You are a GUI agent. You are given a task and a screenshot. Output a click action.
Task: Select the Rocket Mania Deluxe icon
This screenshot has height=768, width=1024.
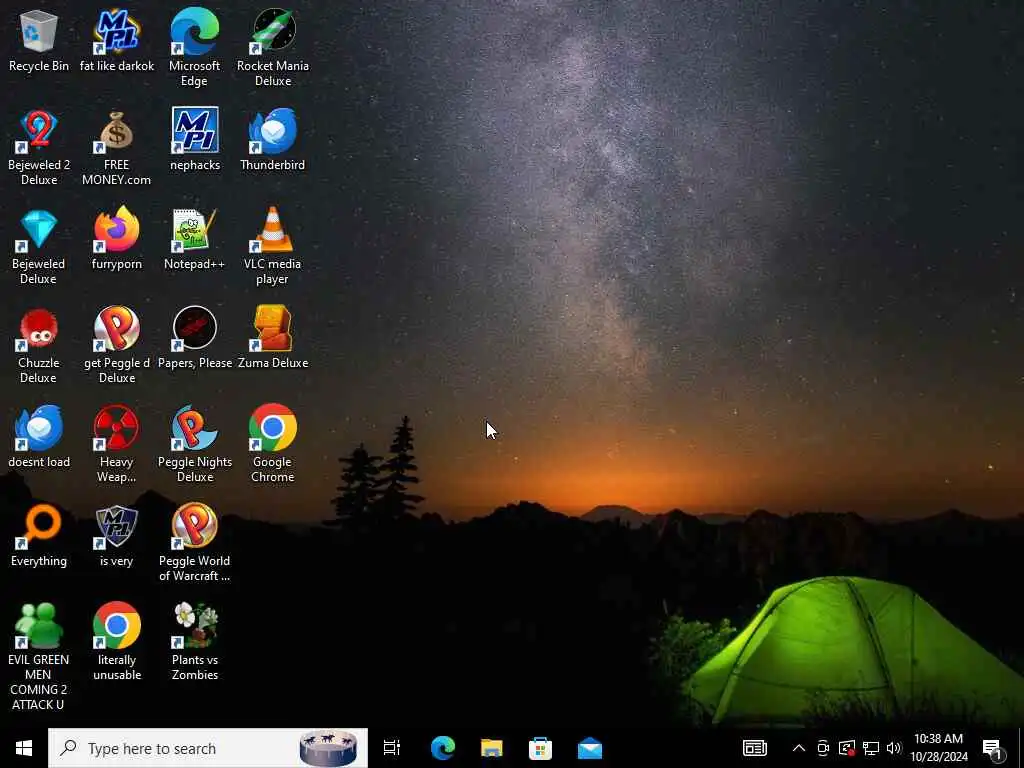[272, 31]
